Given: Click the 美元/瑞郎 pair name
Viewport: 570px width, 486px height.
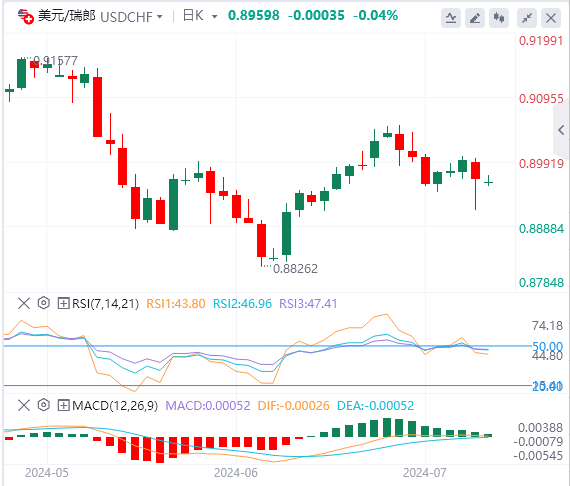Looking at the screenshot, I should [67, 16].
